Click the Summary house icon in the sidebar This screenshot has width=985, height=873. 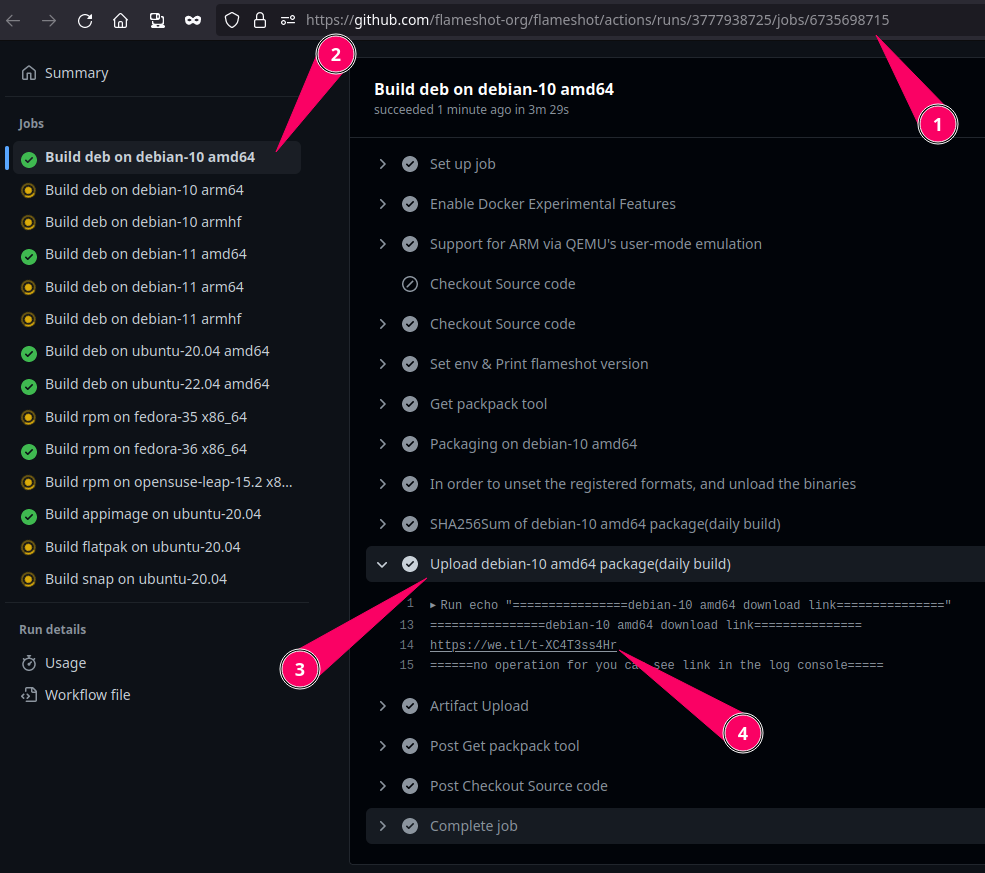[x=29, y=72]
